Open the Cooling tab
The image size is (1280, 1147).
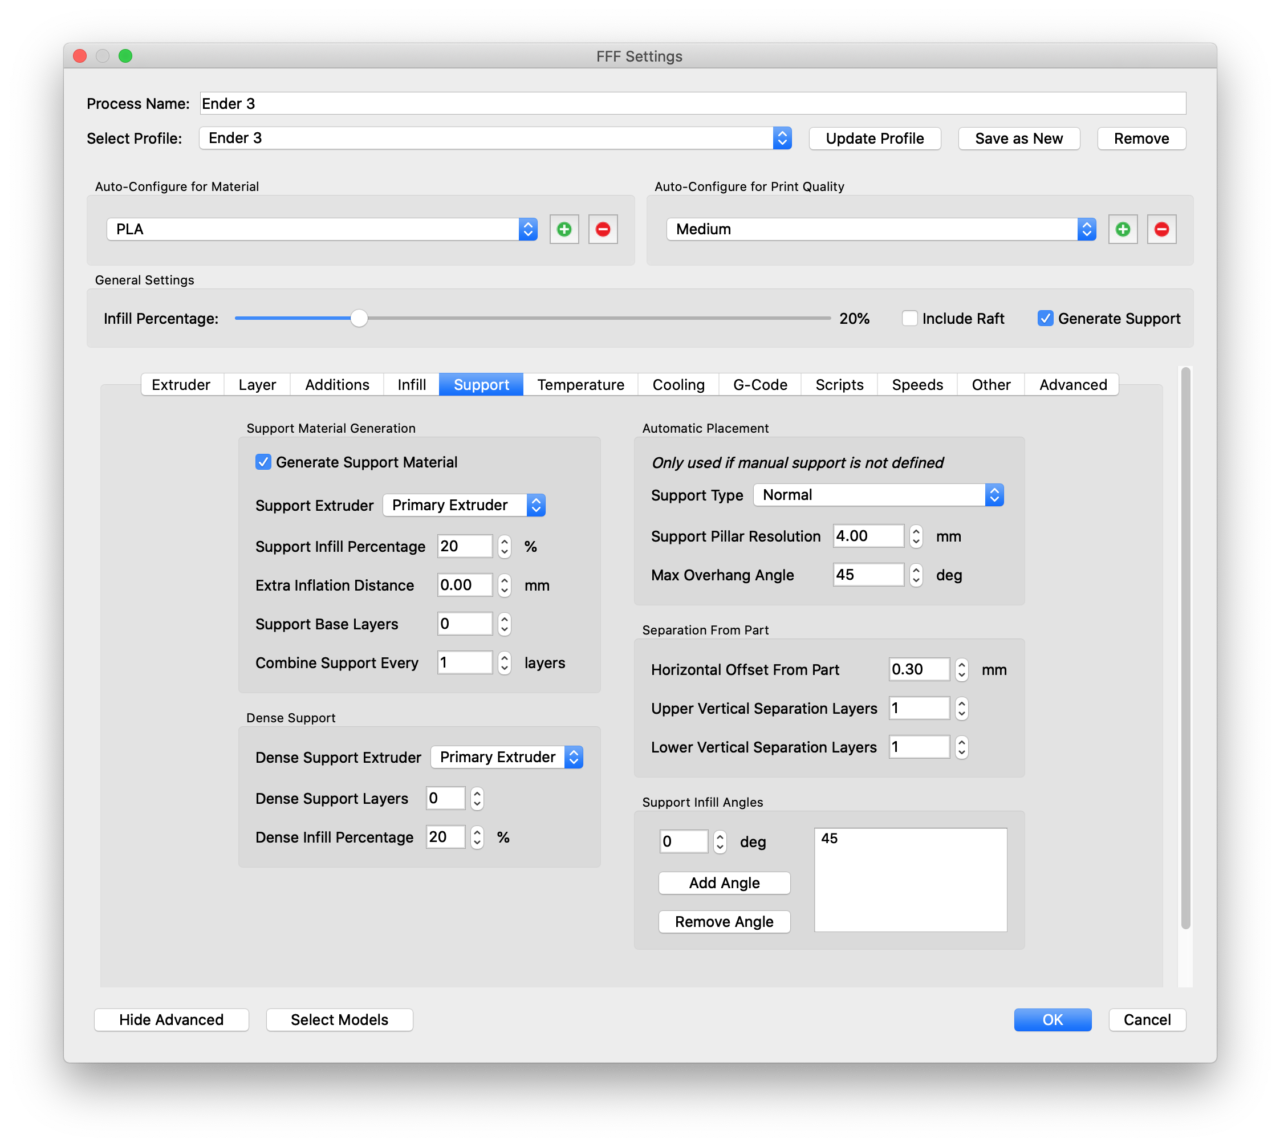[677, 384]
